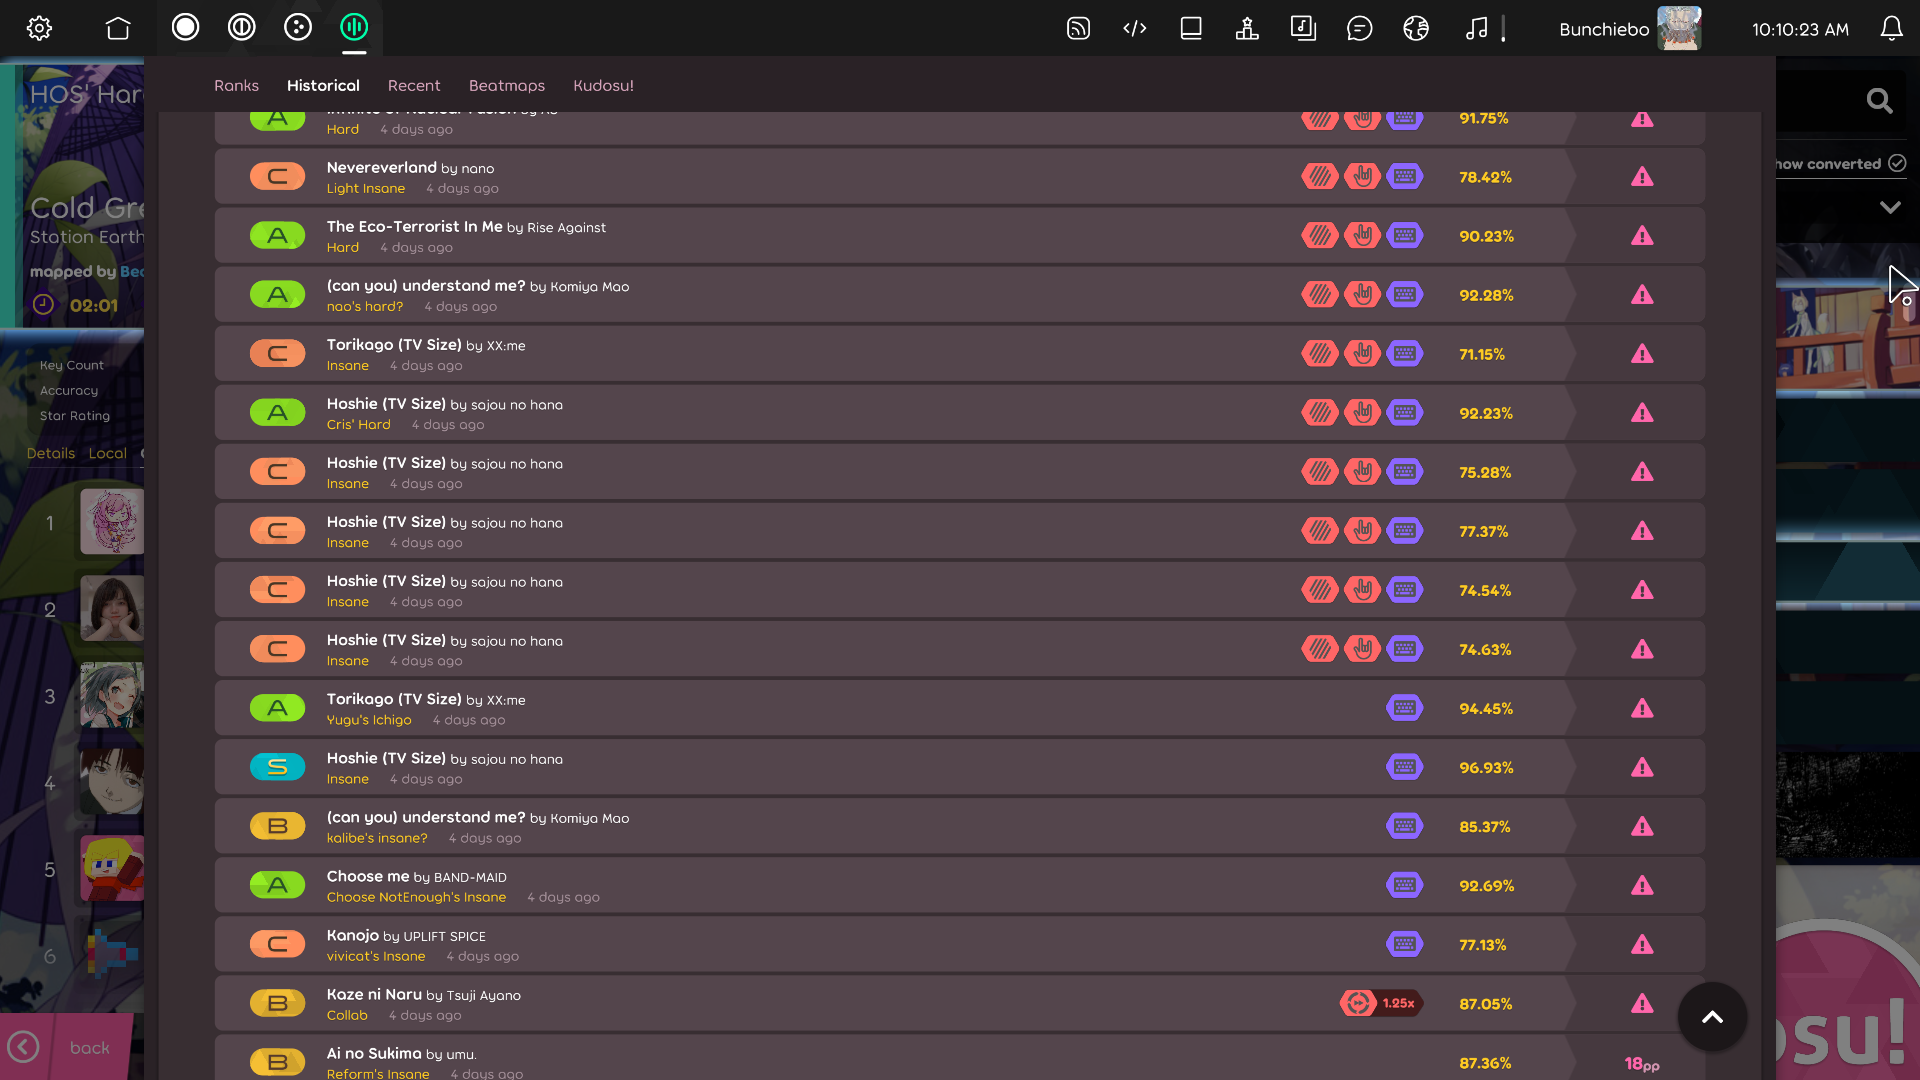Click the 18pp value on Ai no Sukima row
The image size is (1920, 1080).
(1642, 1064)
